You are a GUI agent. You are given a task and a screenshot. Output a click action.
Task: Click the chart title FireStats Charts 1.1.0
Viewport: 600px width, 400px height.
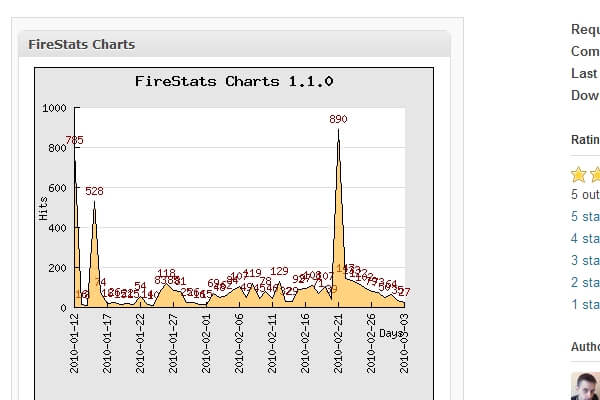[234, 81]
